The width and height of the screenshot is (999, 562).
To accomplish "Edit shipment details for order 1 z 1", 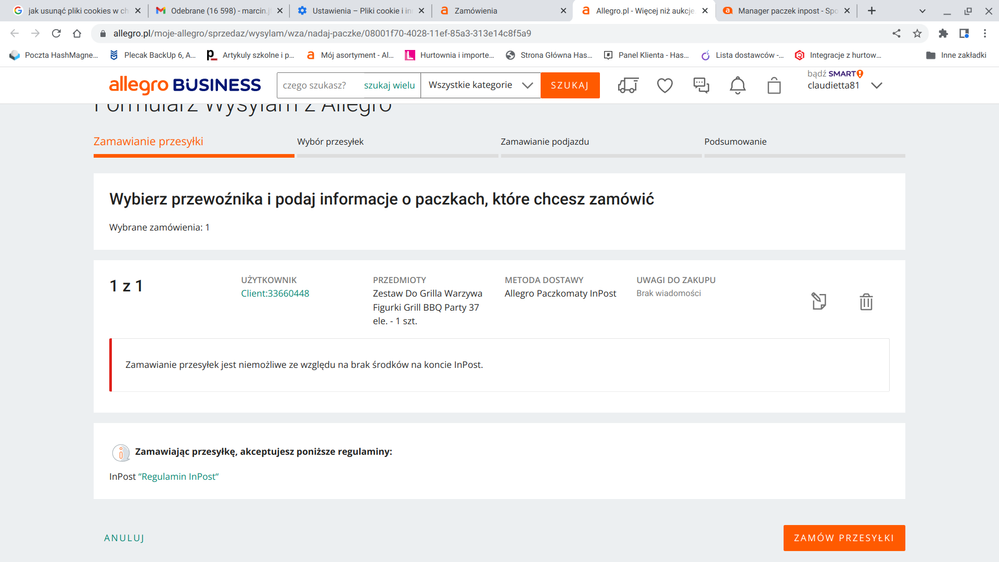I will click(819, 301).
